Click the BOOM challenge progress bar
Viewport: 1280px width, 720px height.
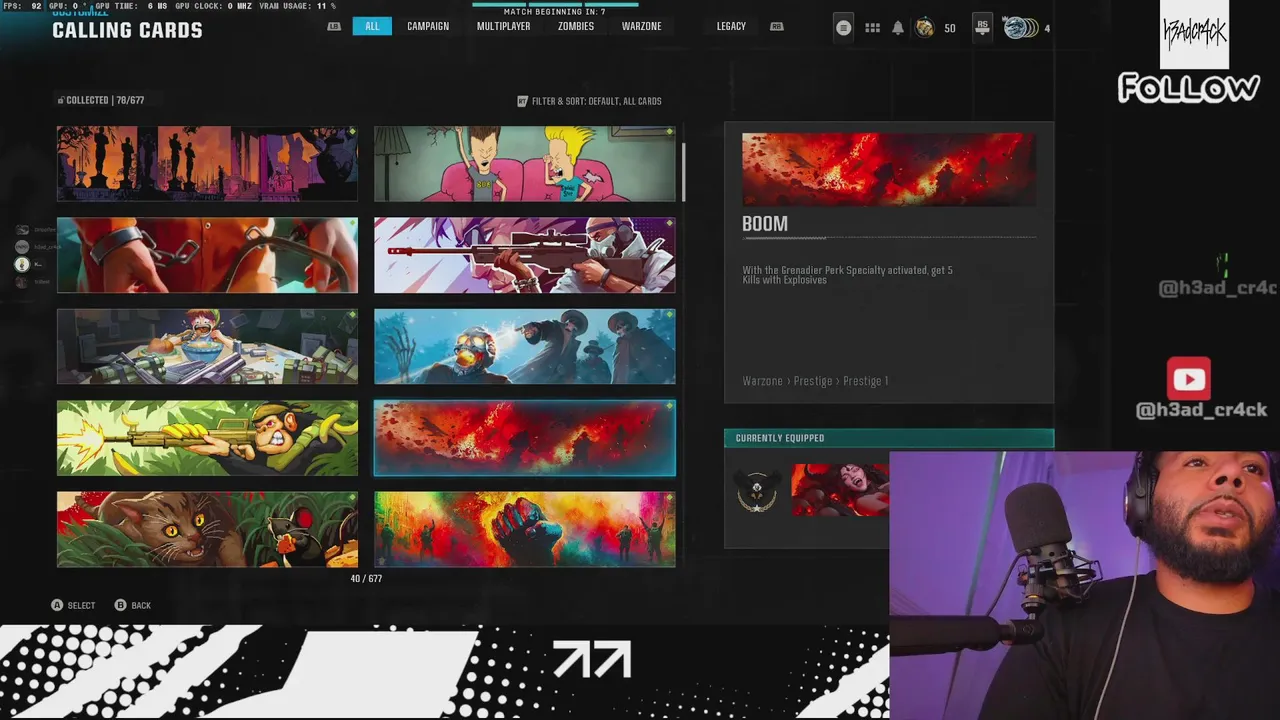889,238
